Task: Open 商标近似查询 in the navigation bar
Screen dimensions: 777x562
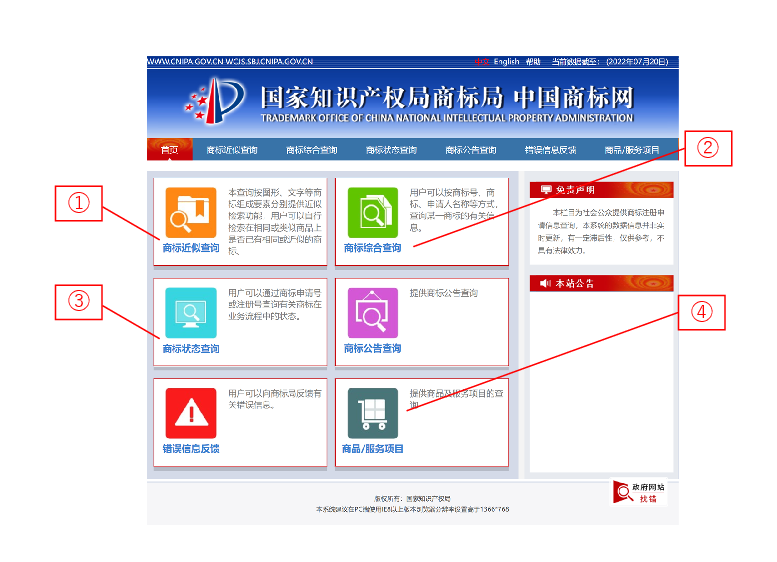Action: coord(232,150)
